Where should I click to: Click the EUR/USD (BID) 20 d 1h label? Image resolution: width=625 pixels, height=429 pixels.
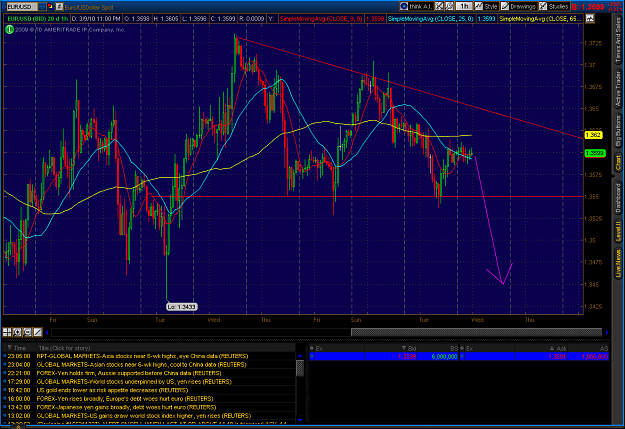pos(37,19)
